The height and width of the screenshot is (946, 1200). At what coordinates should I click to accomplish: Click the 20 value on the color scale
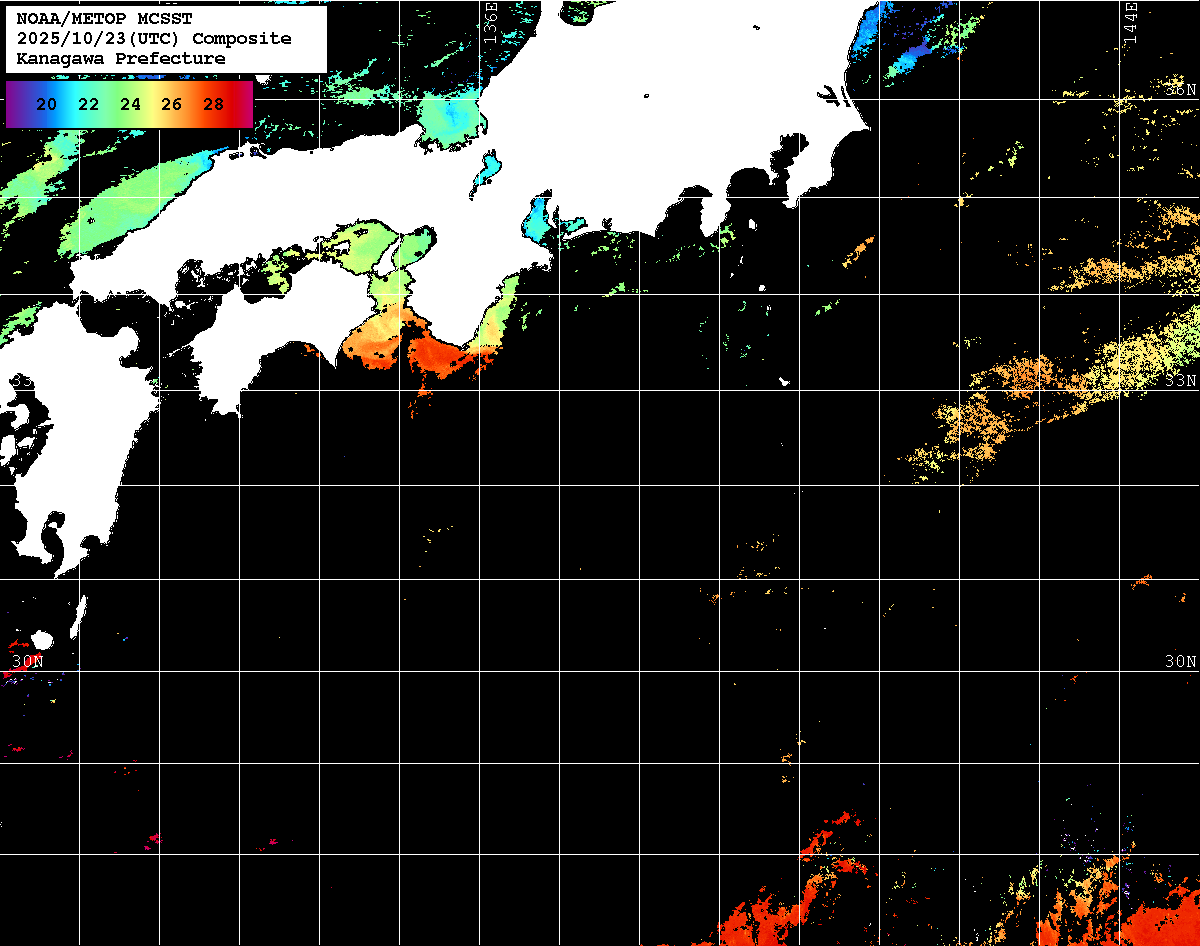[46, 104]
